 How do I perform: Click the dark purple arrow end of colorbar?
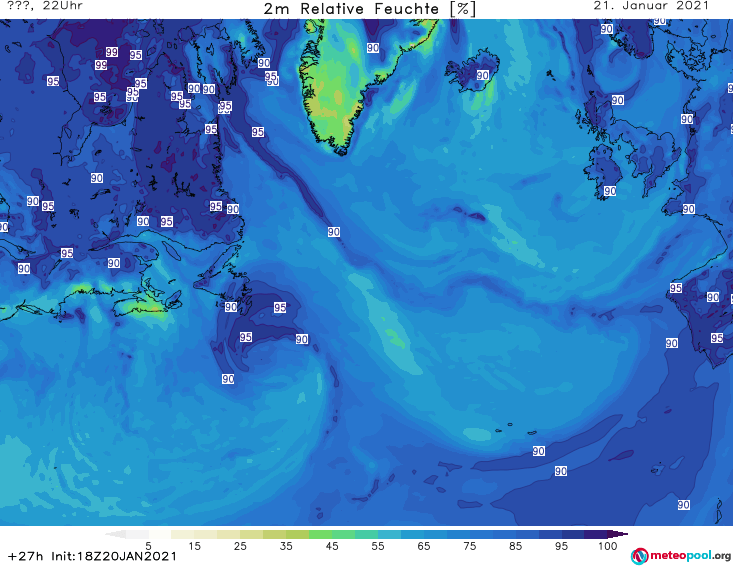620,534
